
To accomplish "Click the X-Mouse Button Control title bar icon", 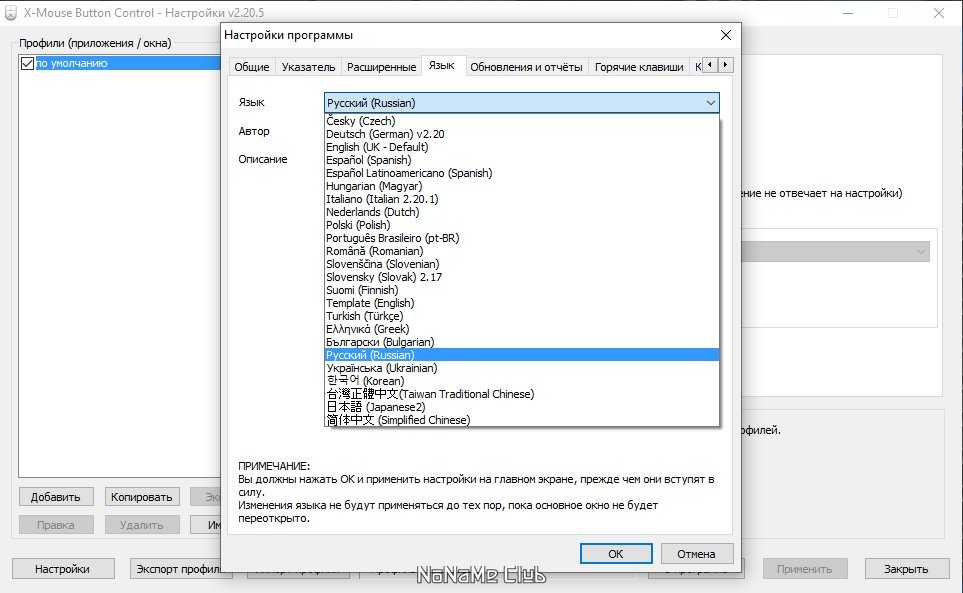I will tap(11, 12).
